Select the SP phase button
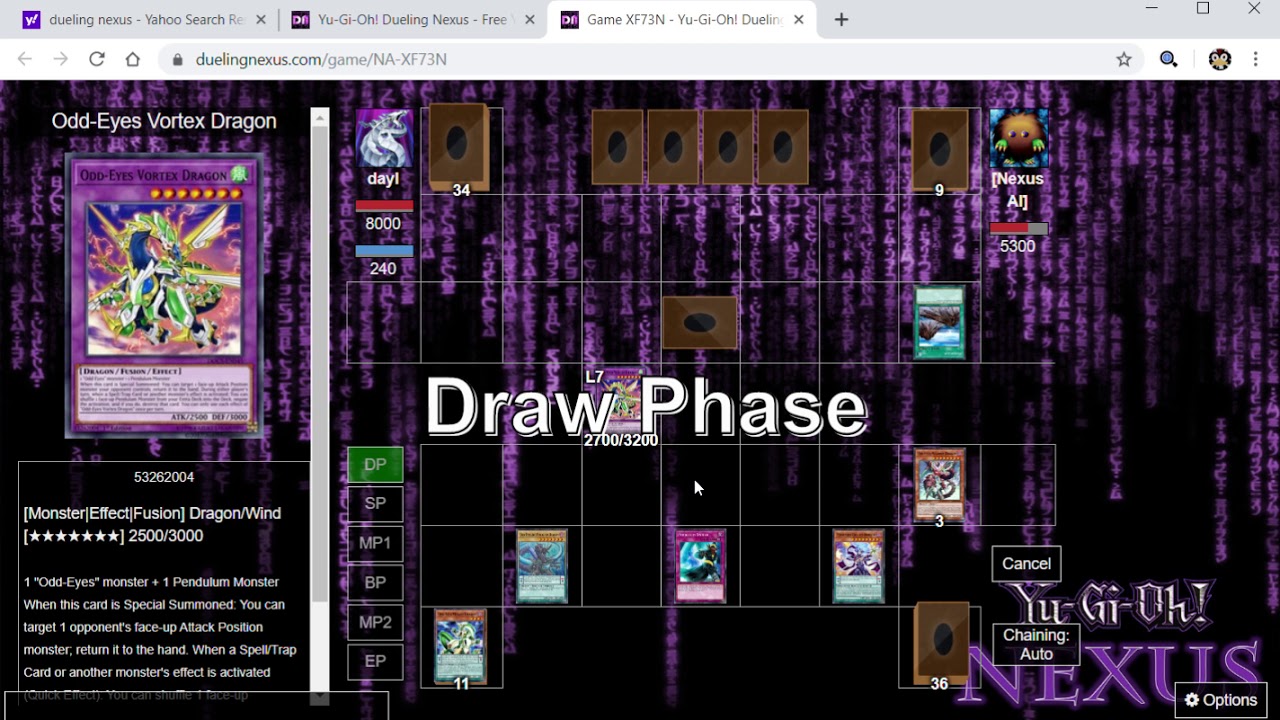 click(x=375, y=503)
